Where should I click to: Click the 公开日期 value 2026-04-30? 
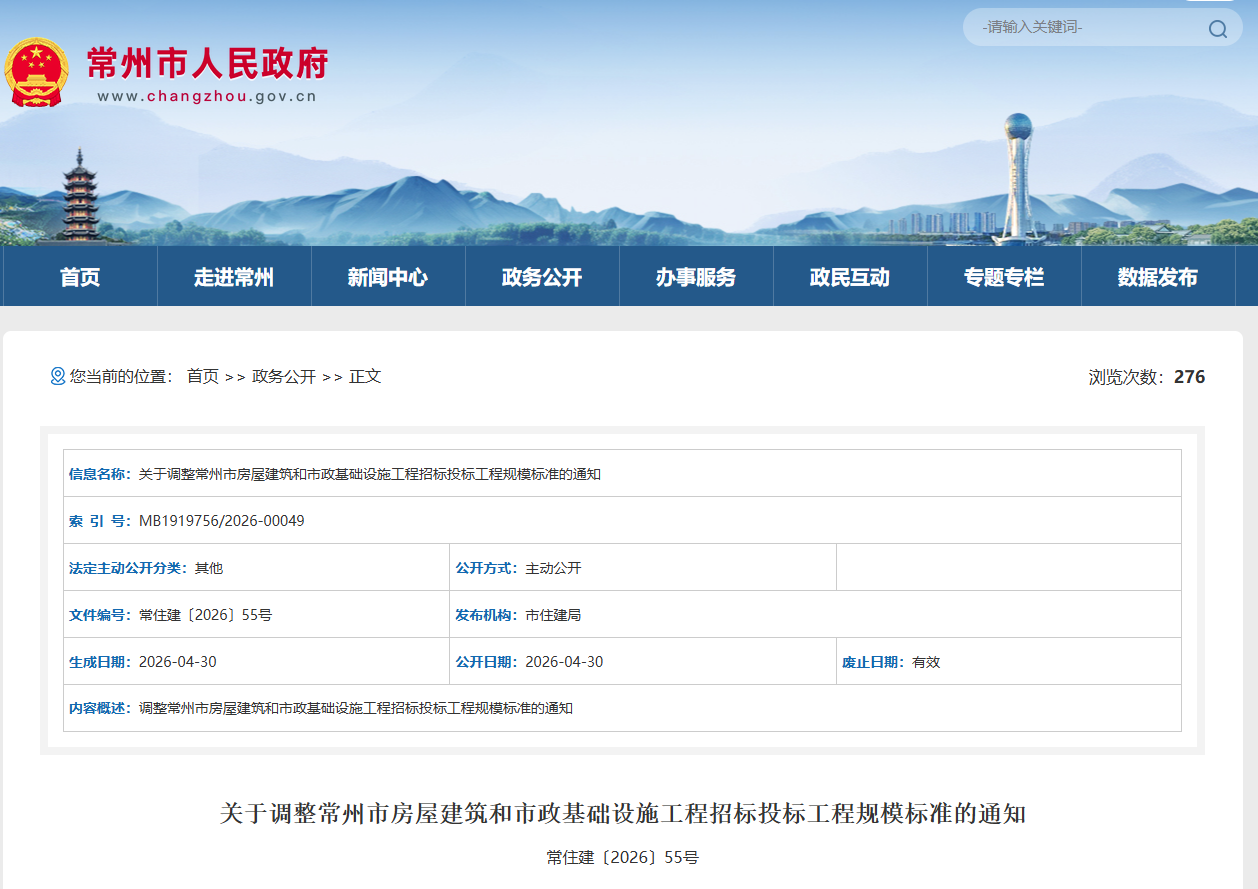(564, 662)
